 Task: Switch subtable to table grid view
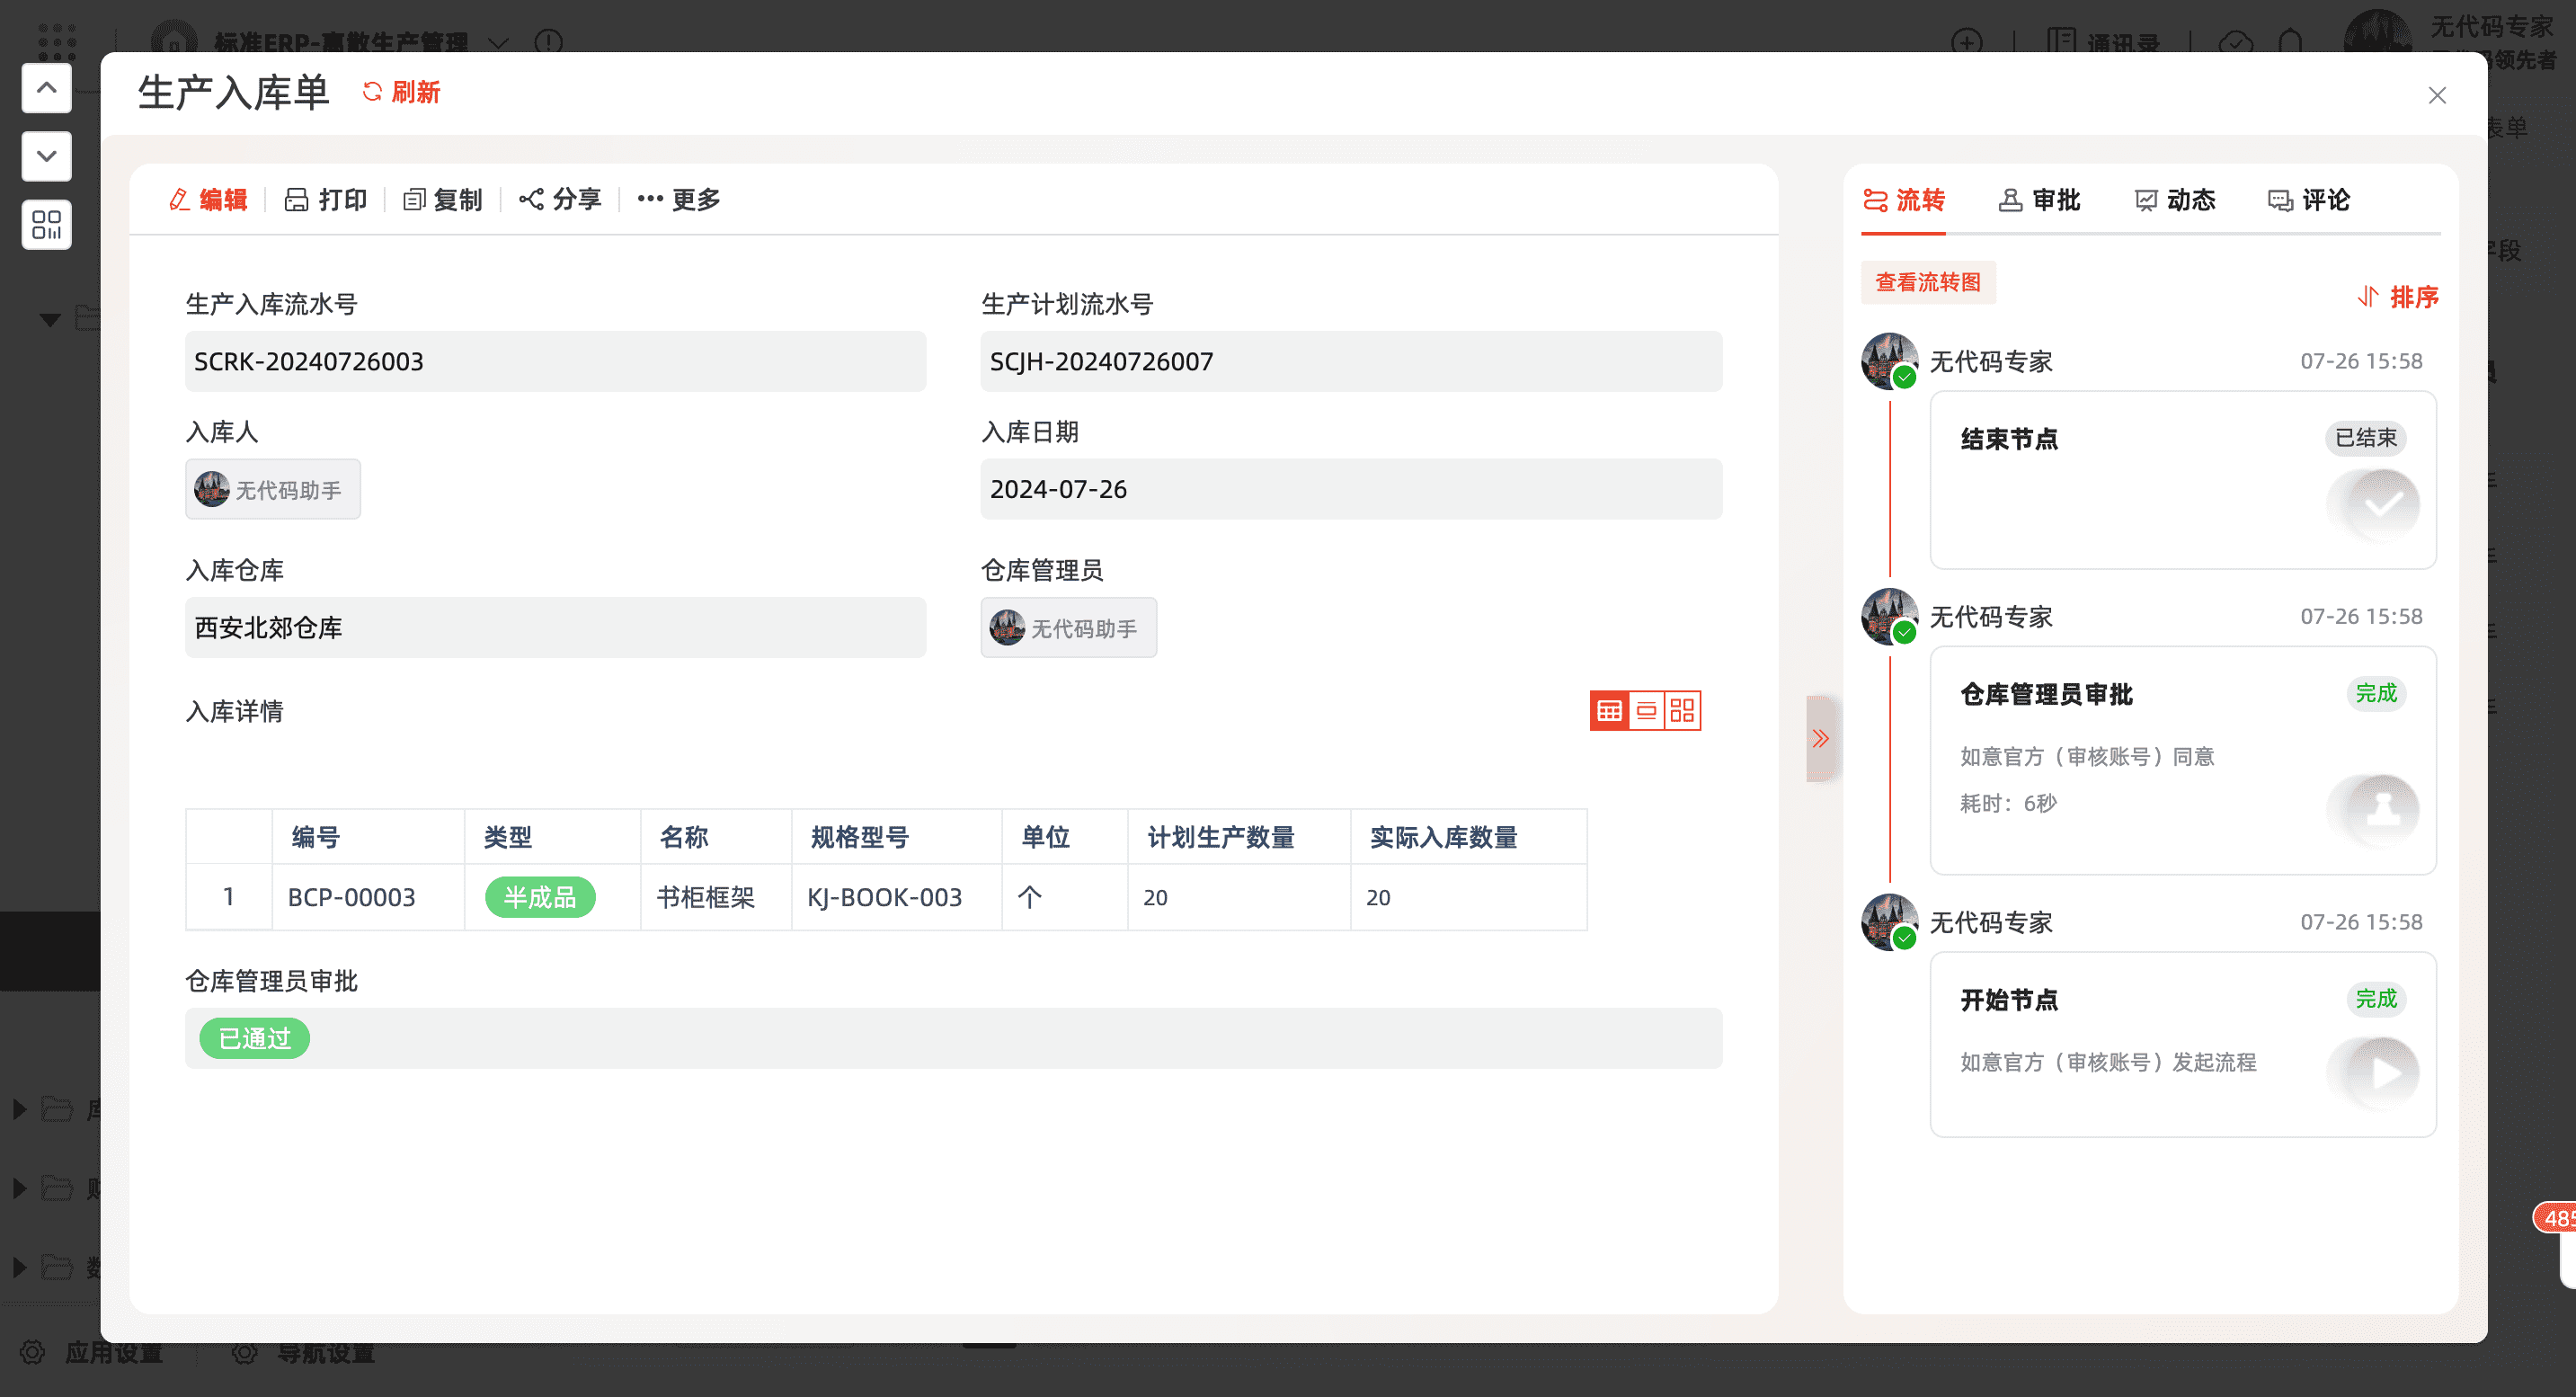pos(1609,711)
